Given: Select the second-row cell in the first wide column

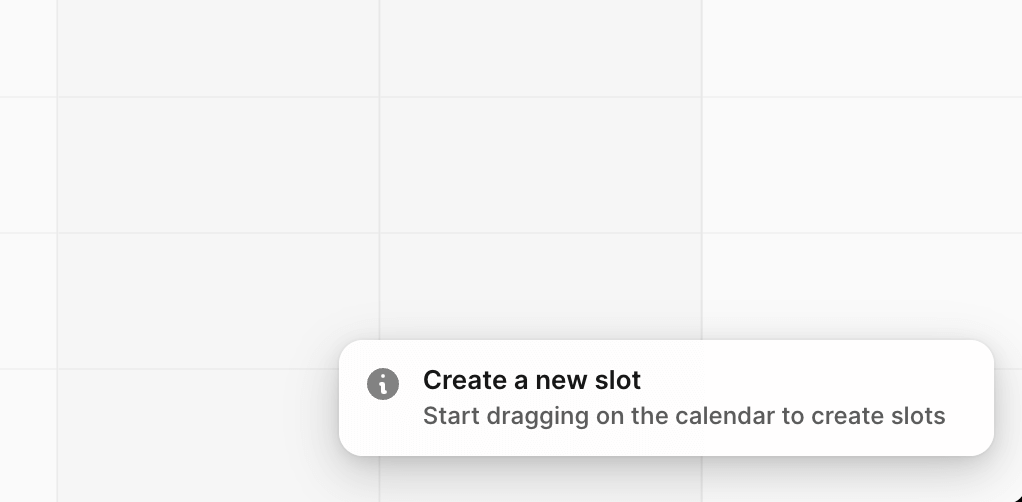Looking at the screenshot, I should (218, 165).
